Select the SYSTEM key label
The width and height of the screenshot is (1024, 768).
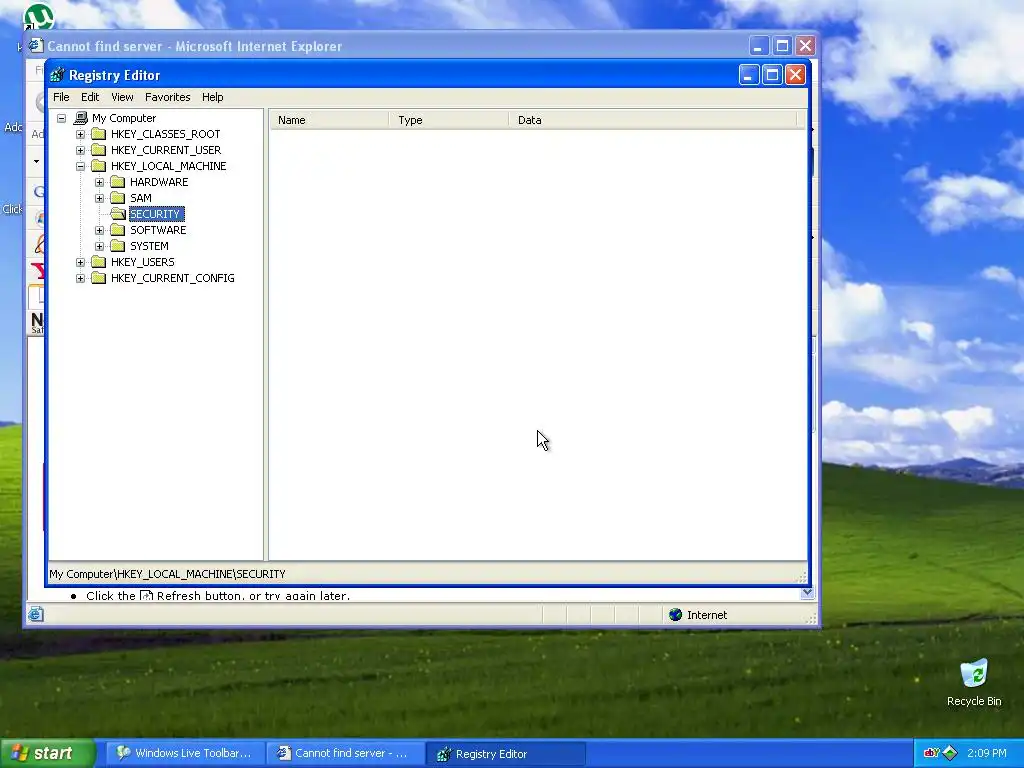(x=149, y=246)
